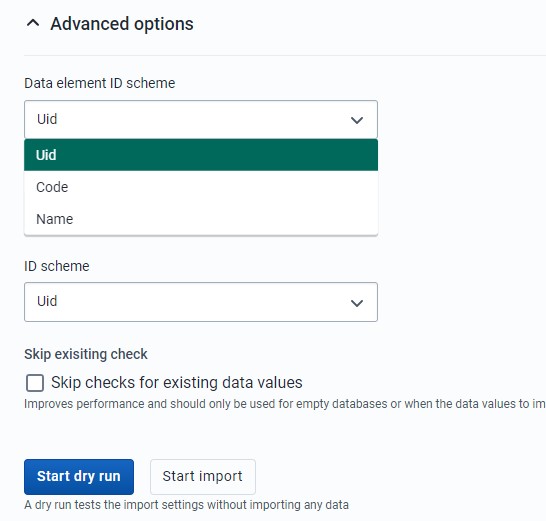546x521 pixels.
Task: Click the Uid value in ID scheme field
Action: [47, 301]
